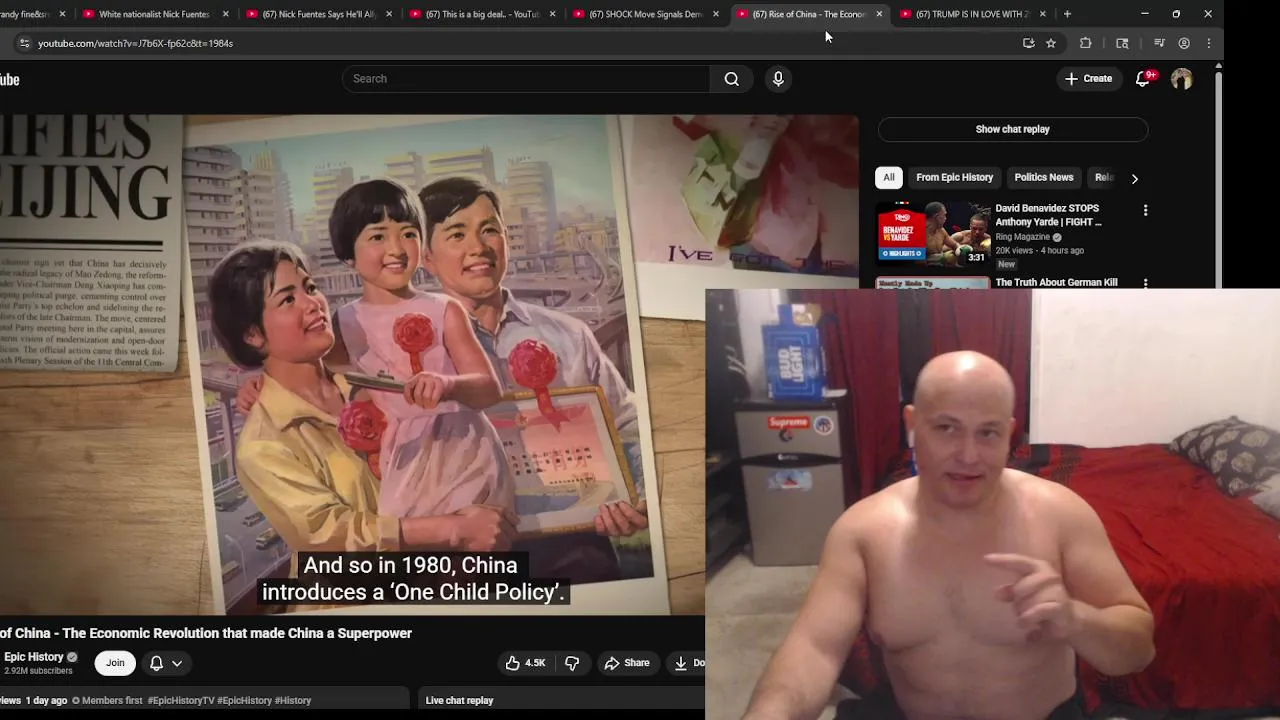Image resolution: width=1280 pixels, height=720 pixels.
Task: Open a new browser tab with plus
Action: pos(1067,14)
